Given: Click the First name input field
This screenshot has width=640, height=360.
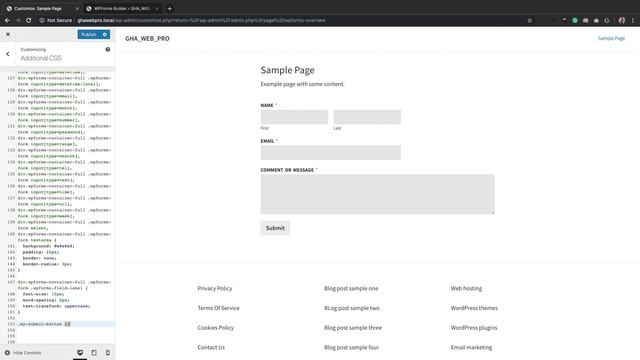Looking at the screenshot, I should (294, 117).
